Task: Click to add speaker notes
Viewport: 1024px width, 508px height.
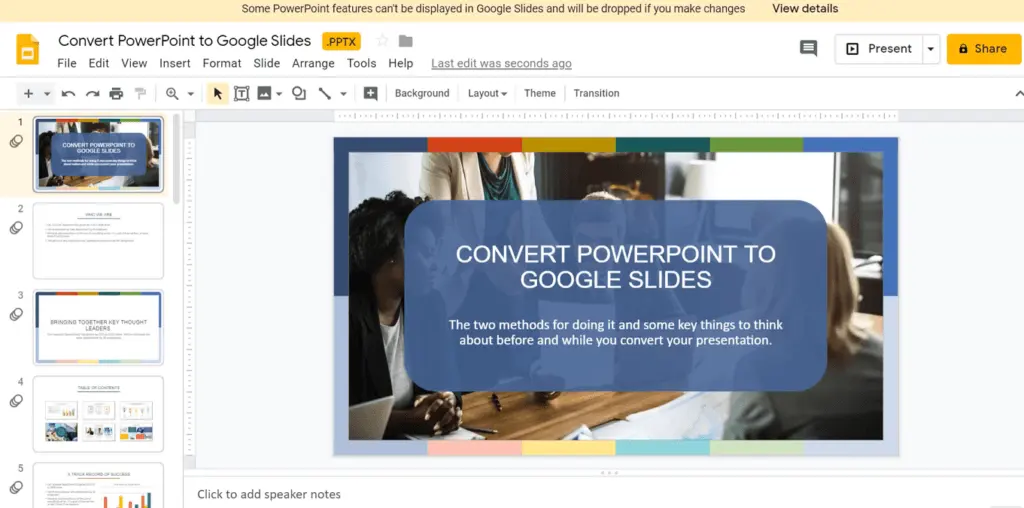Action: pos(268,494)
